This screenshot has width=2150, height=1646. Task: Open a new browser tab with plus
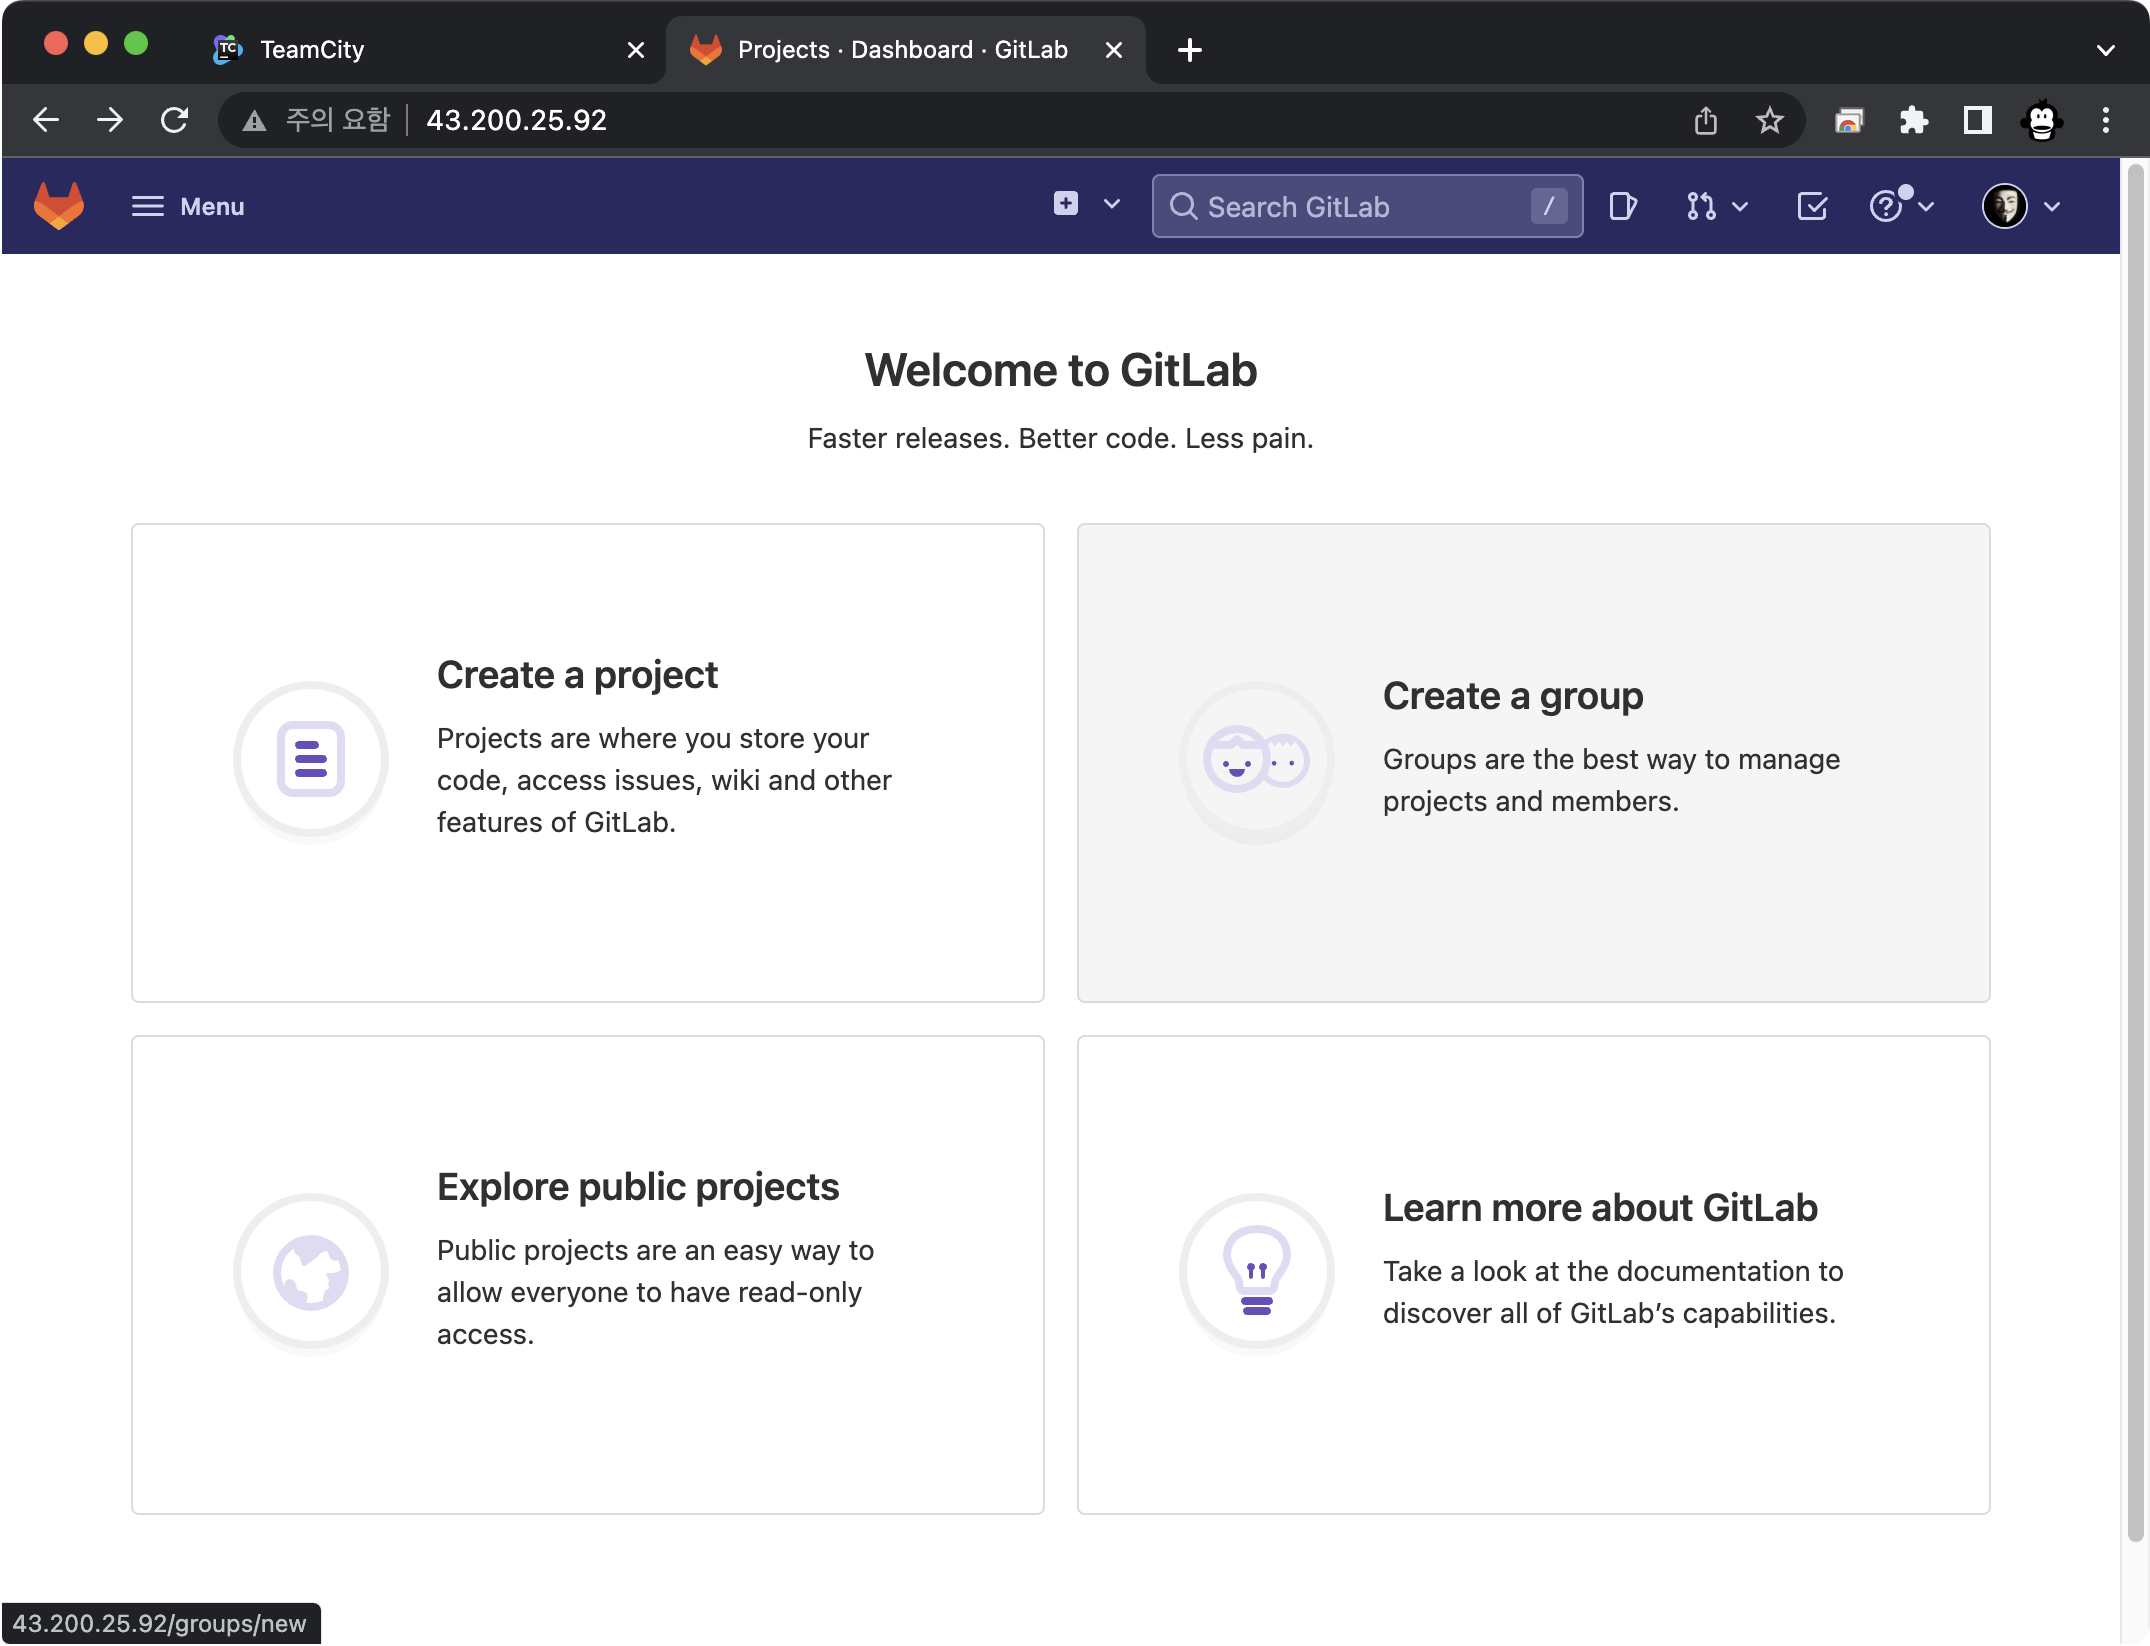(x=1190, y=50)
